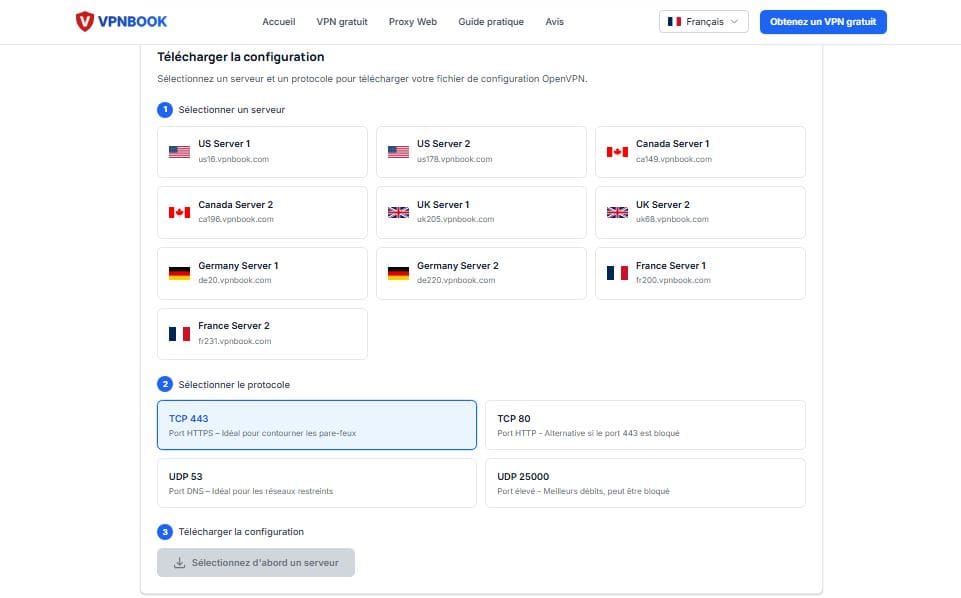The image size is (961, 598).
Task: Click Obtenez un VPN gratuit button
Action: click(x=823, y=21)
